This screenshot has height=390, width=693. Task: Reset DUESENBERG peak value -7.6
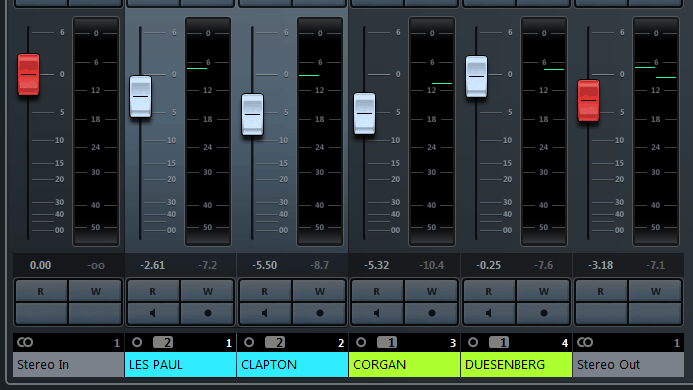point(543,265)
